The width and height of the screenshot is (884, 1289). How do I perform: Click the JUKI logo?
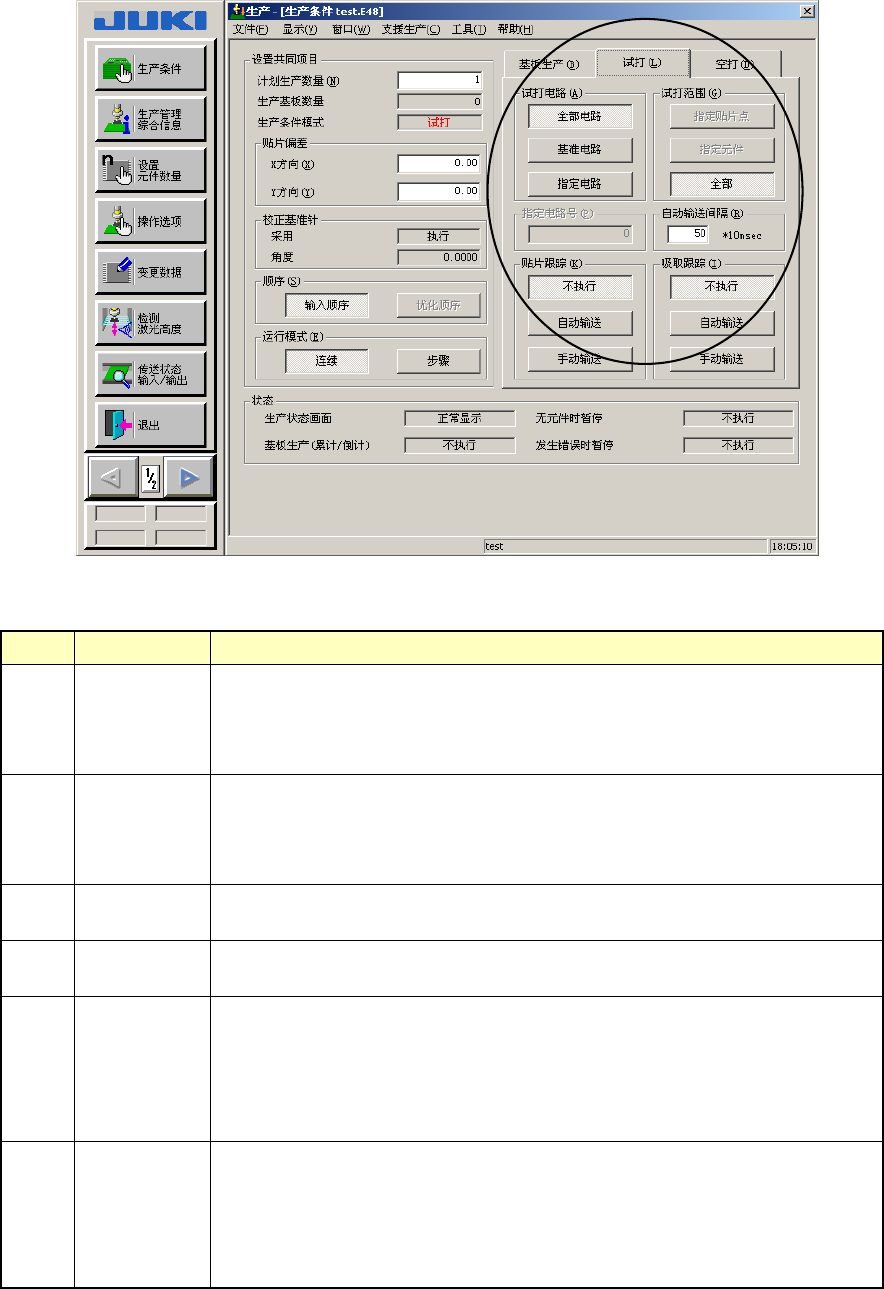(150, 20)
